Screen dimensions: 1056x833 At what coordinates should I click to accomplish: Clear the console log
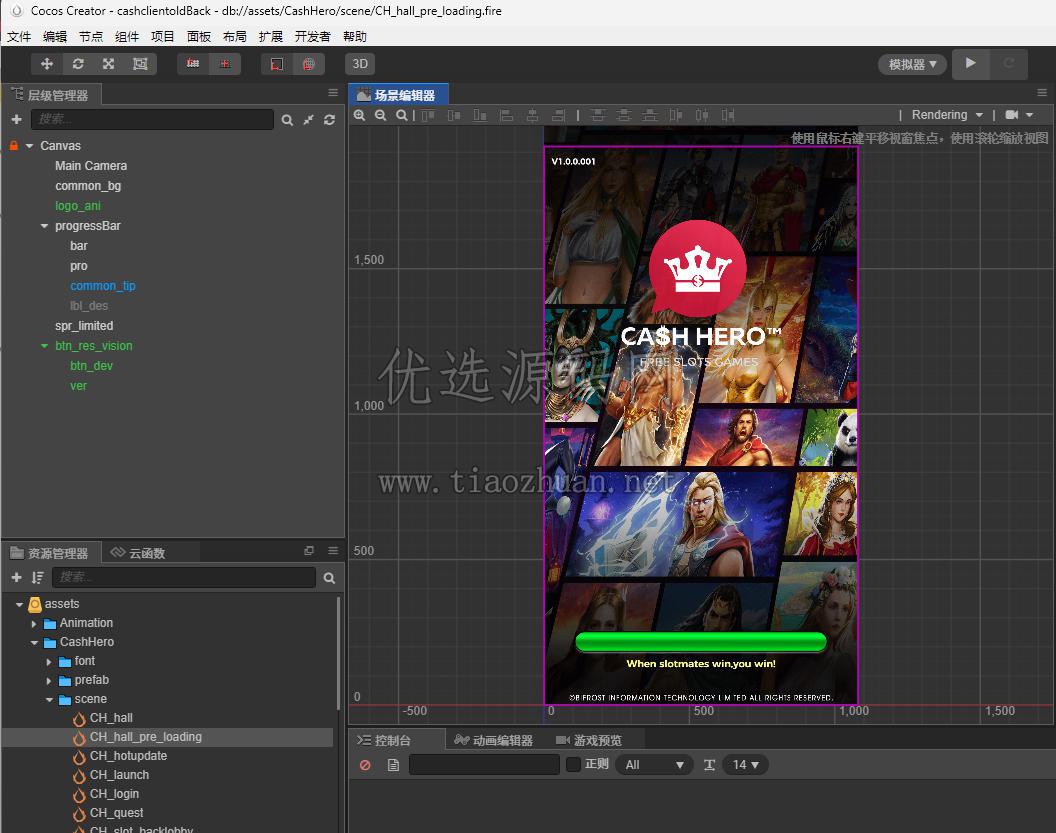(x=365, y=765)
